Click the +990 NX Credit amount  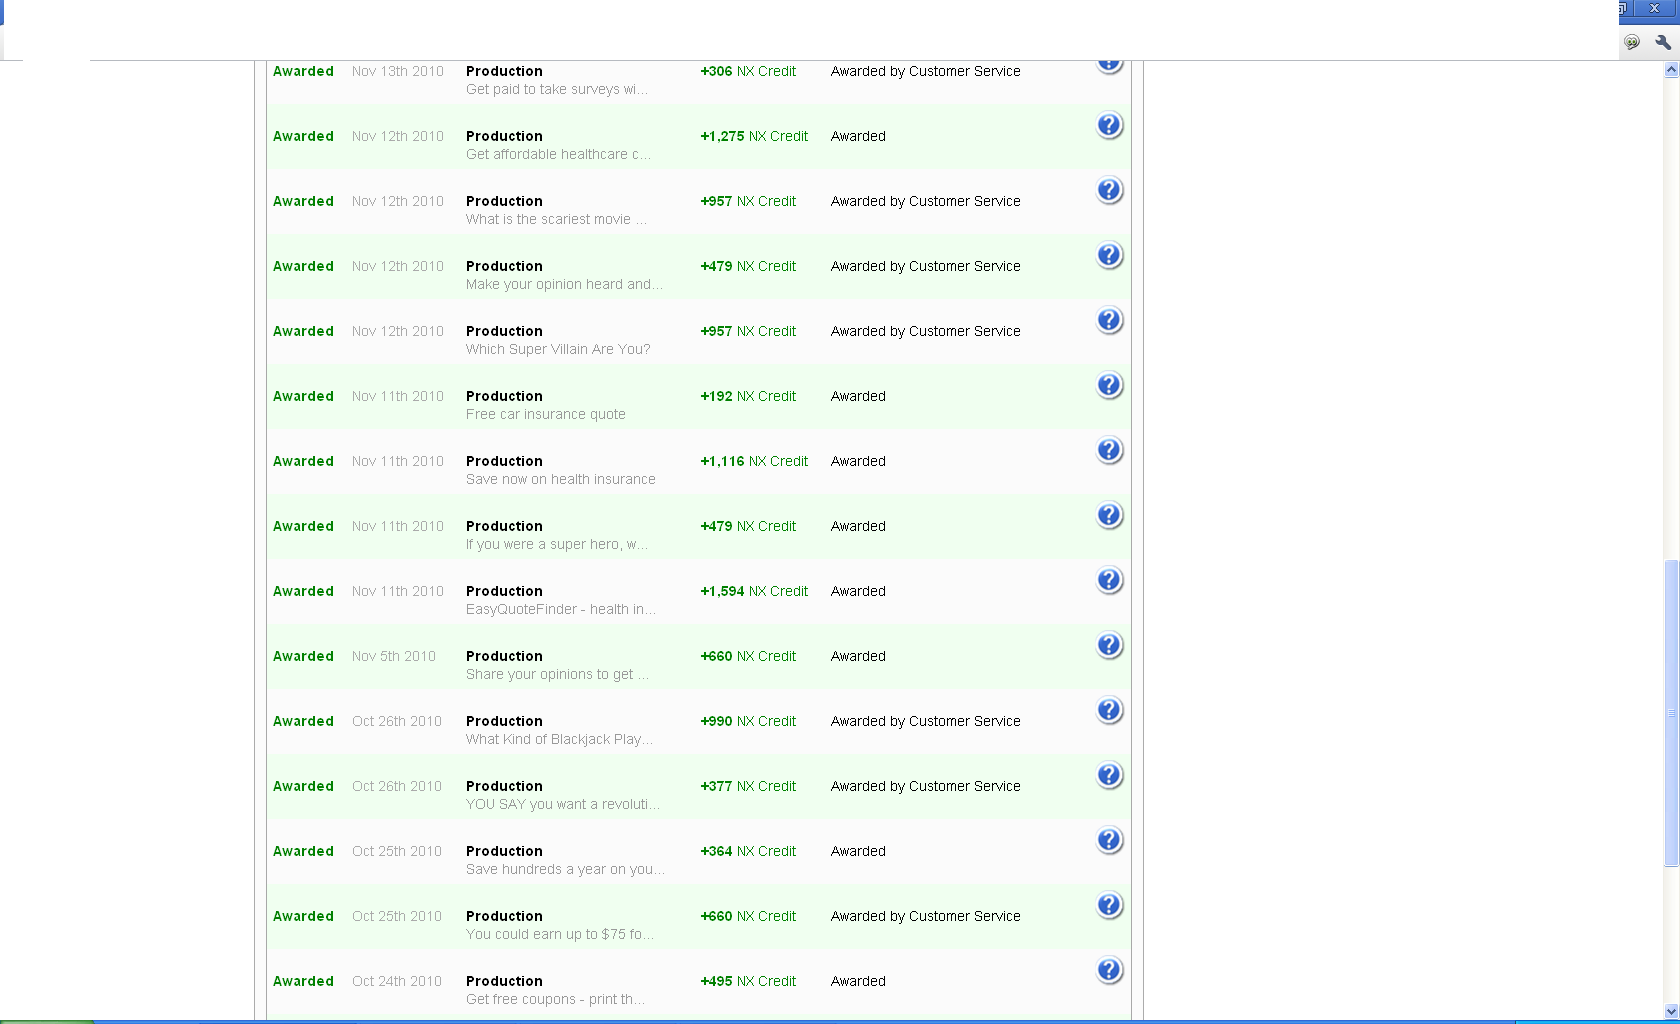click(748, 721)
